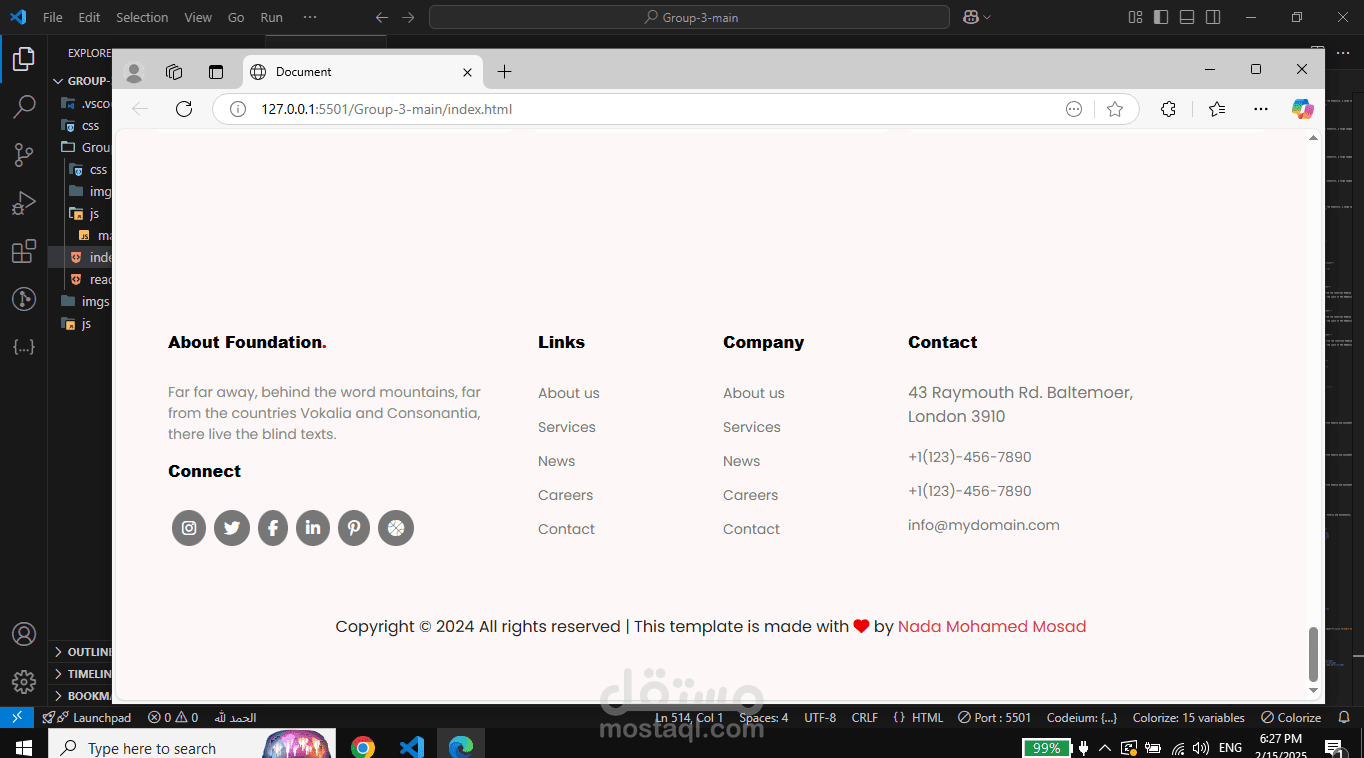Open the Extensions view in VS Code
This screenshot has height=758, width=1364.
coord(24,251)
